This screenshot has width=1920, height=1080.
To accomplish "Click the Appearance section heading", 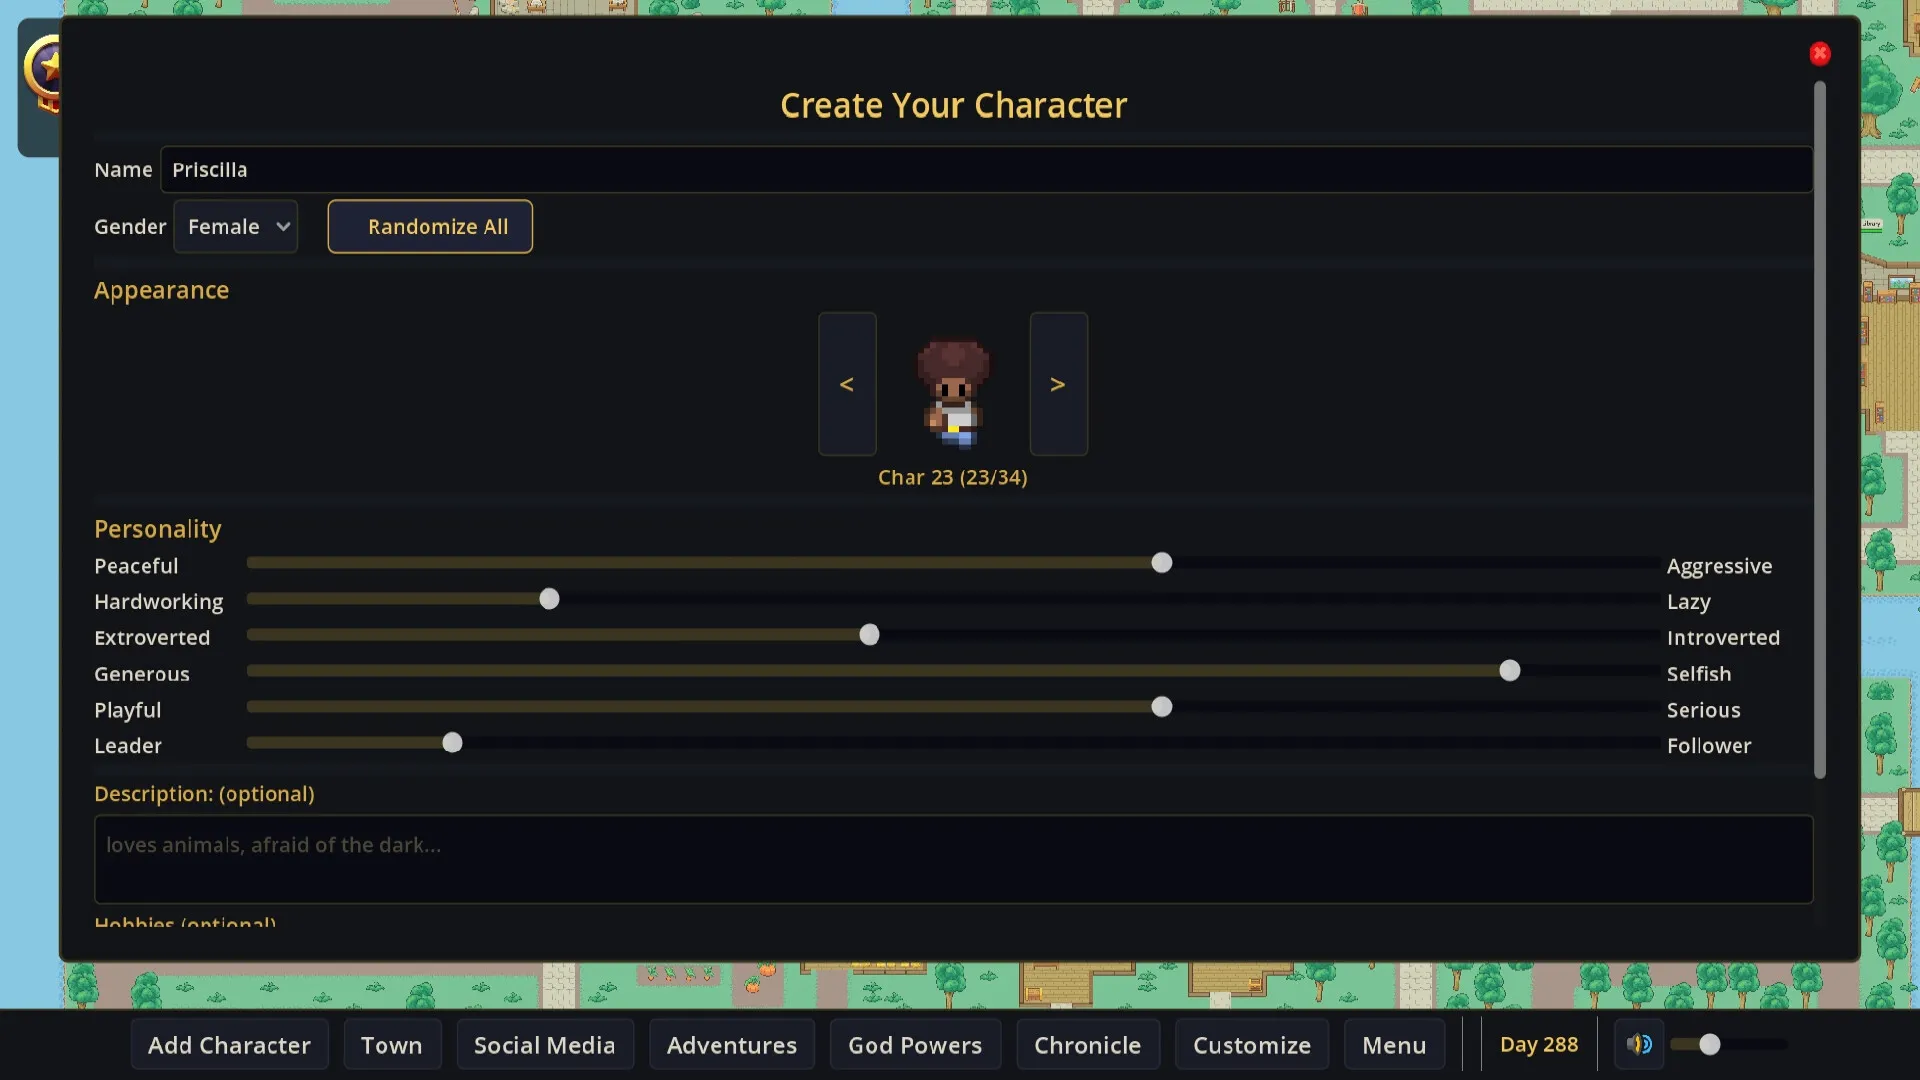I will click(x=162, y=291).
